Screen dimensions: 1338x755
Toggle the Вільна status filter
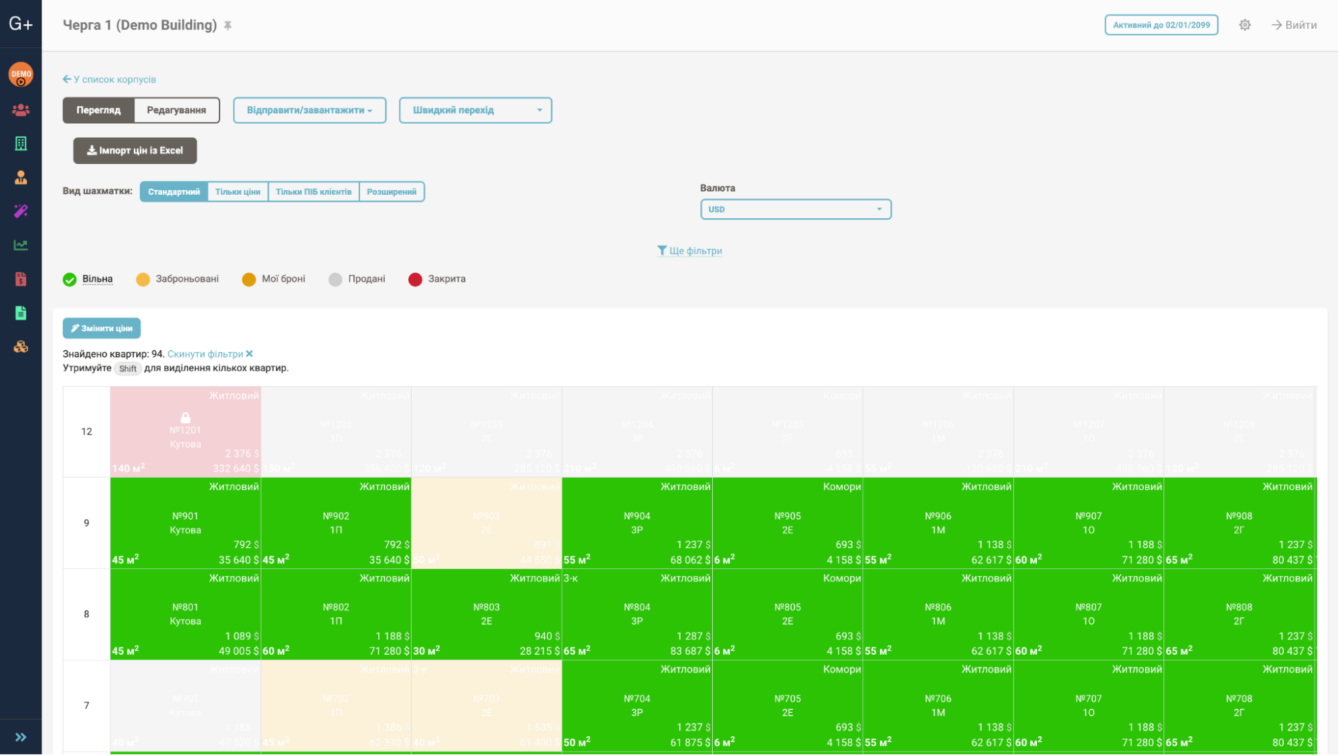tap(88, 279)
